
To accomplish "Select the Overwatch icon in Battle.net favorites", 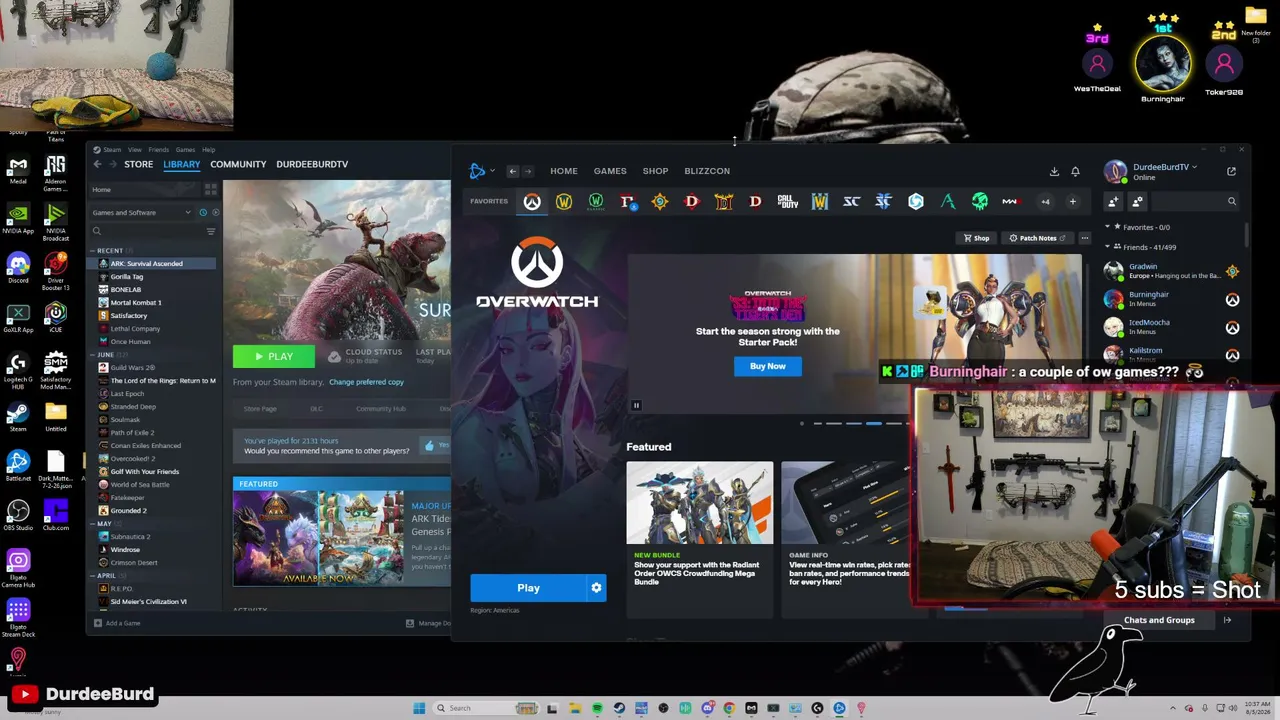I will click(x=532, y=202).
